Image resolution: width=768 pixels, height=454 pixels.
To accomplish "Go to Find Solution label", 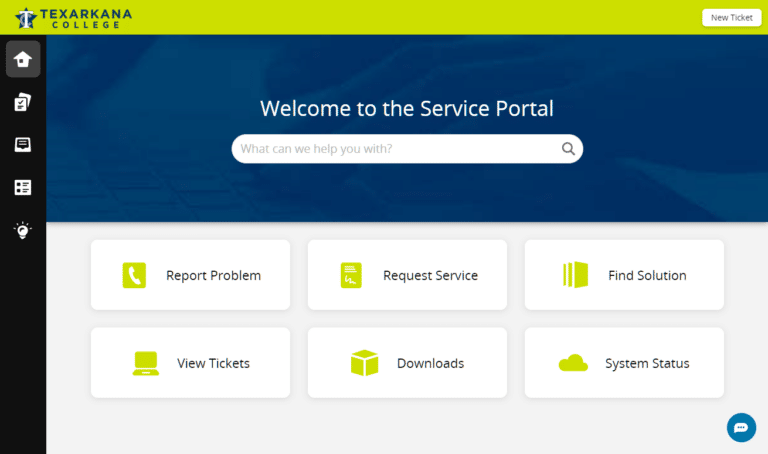I will (x=647, y=275).
